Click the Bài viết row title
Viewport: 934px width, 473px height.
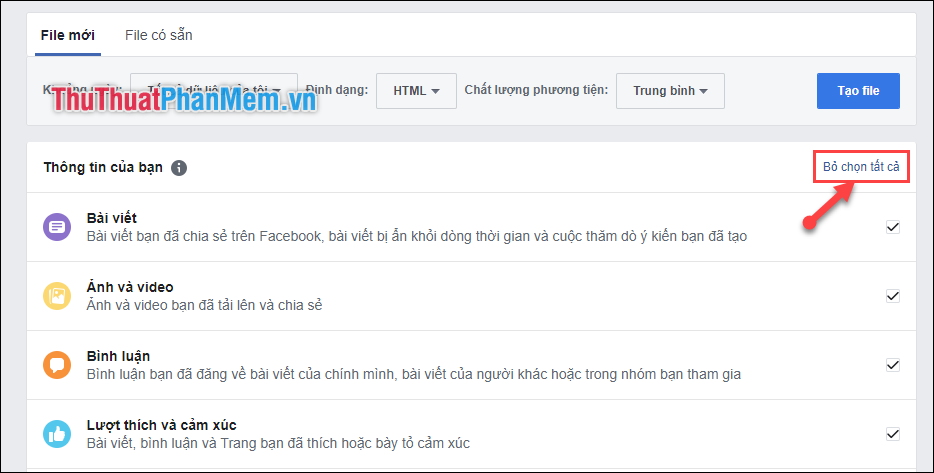[x=112, y=218]
